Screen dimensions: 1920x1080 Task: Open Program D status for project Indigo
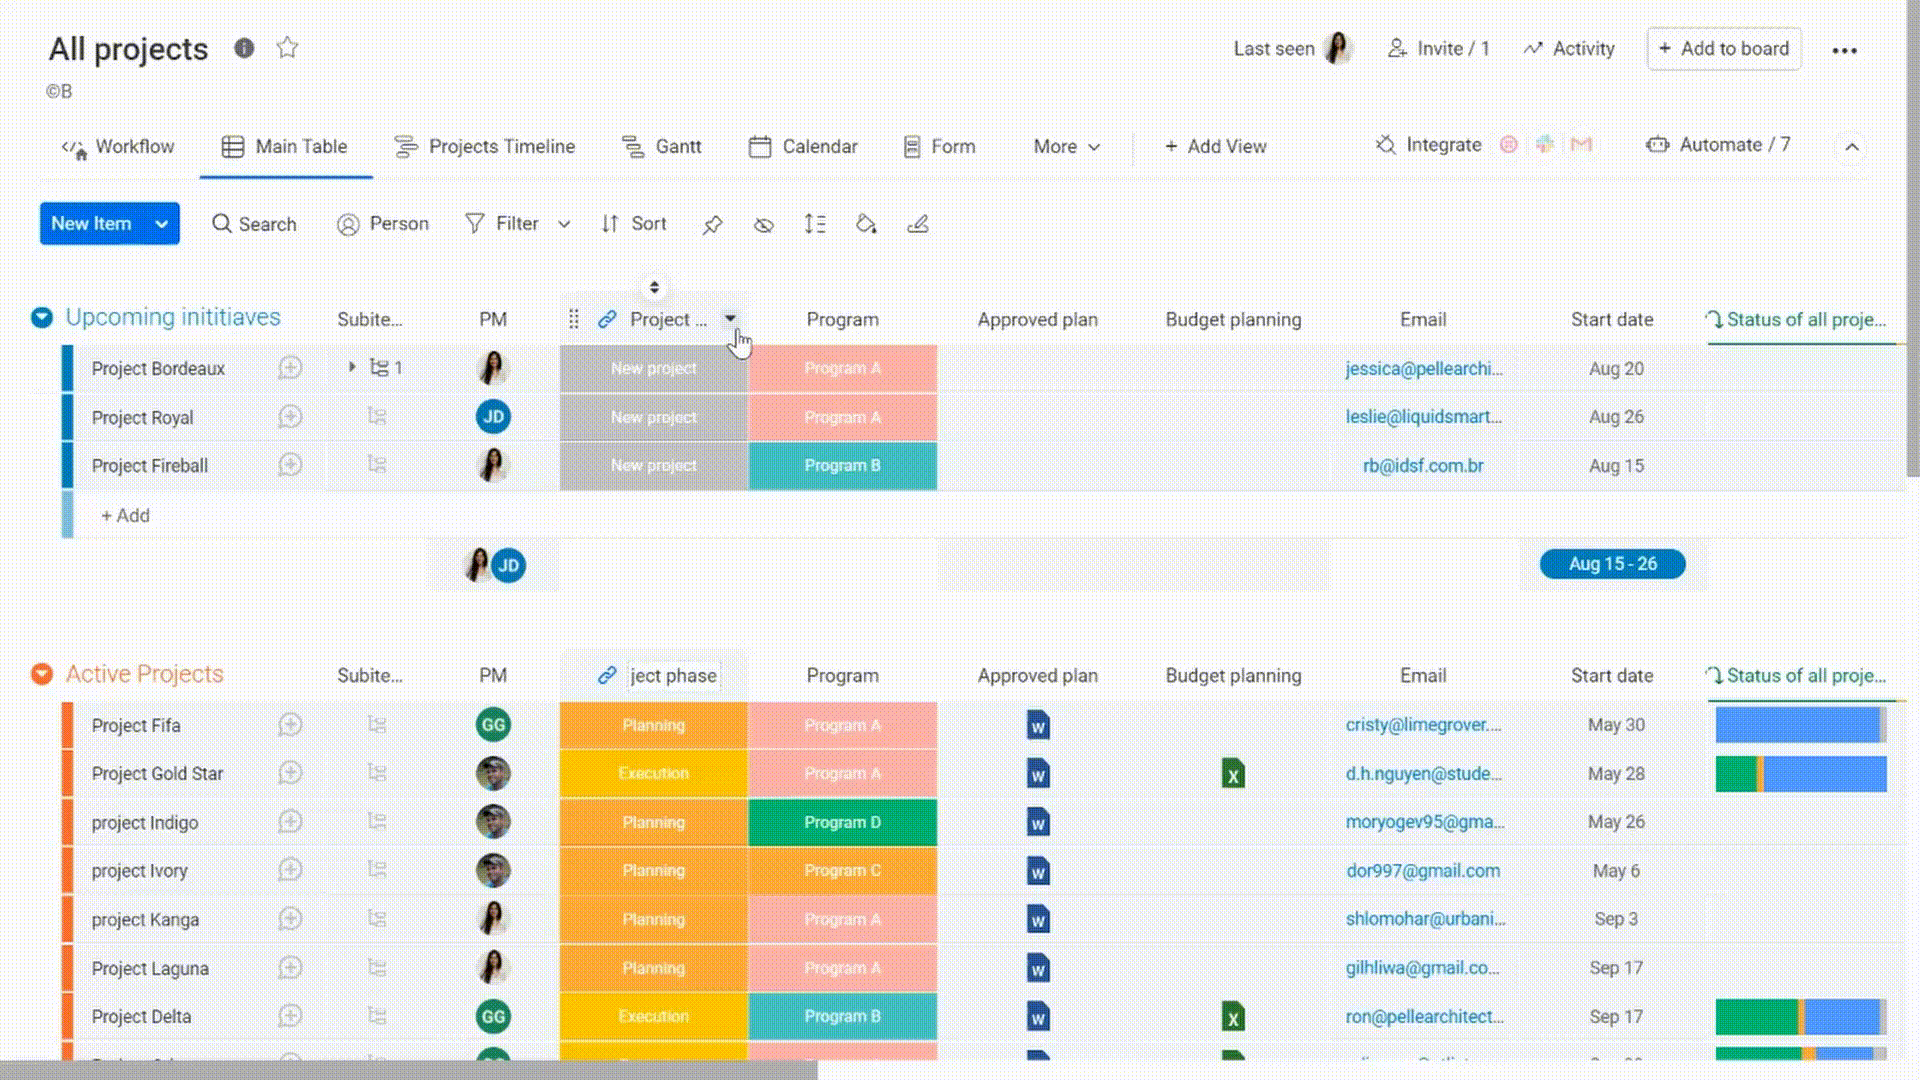tap(842, 822)
